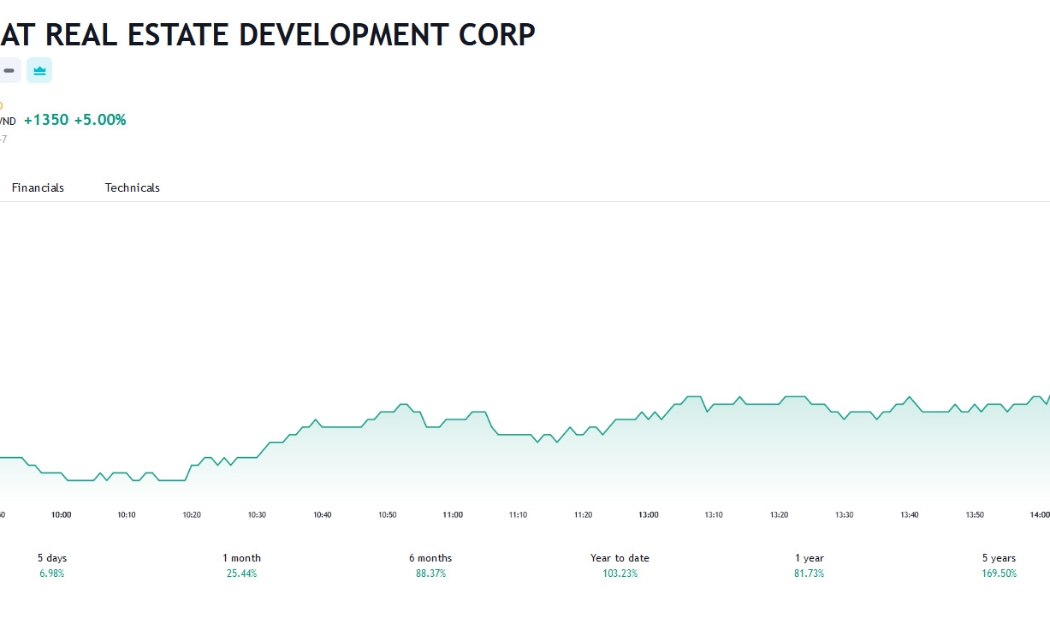
Task: Click the 25.44% monthly change value
Action: (242, 573)
